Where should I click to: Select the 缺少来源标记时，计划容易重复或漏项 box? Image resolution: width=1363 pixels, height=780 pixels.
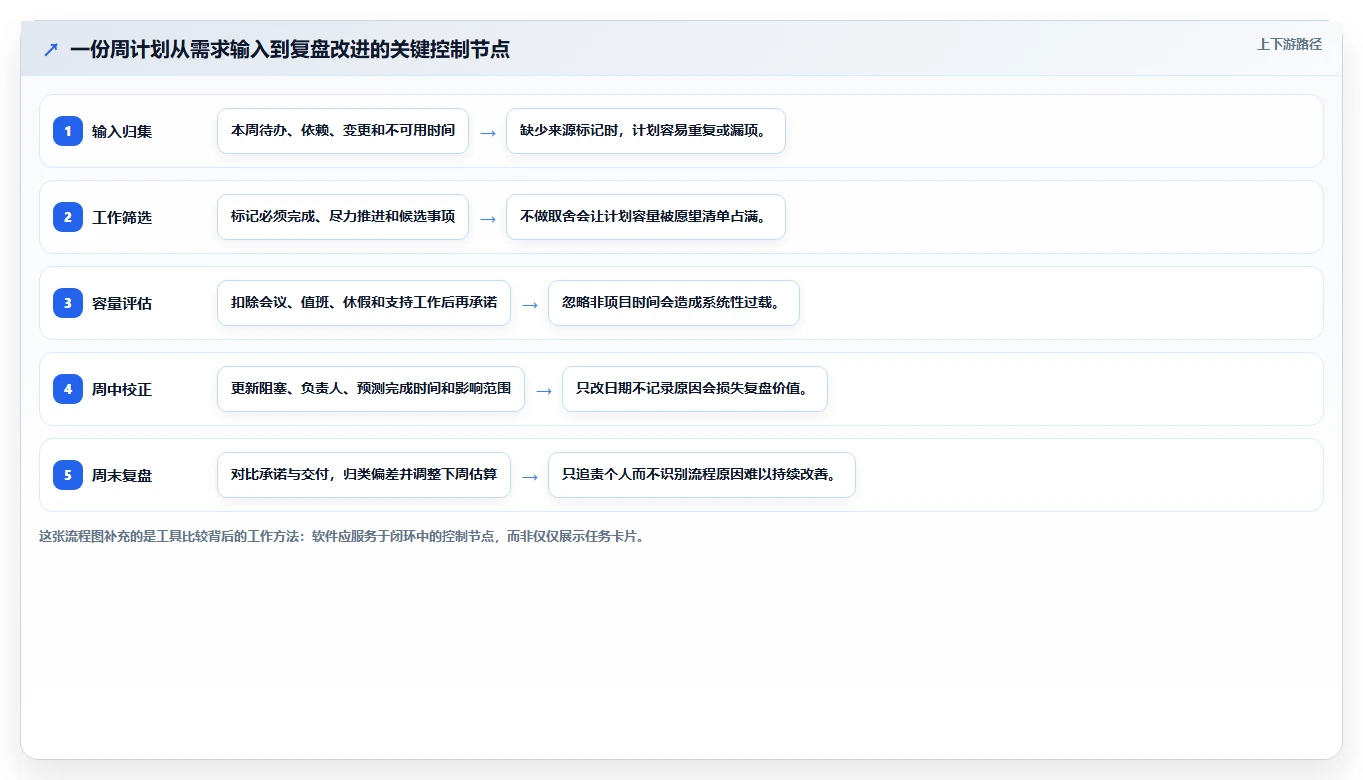pyautogui.click(x=646, y=131)
